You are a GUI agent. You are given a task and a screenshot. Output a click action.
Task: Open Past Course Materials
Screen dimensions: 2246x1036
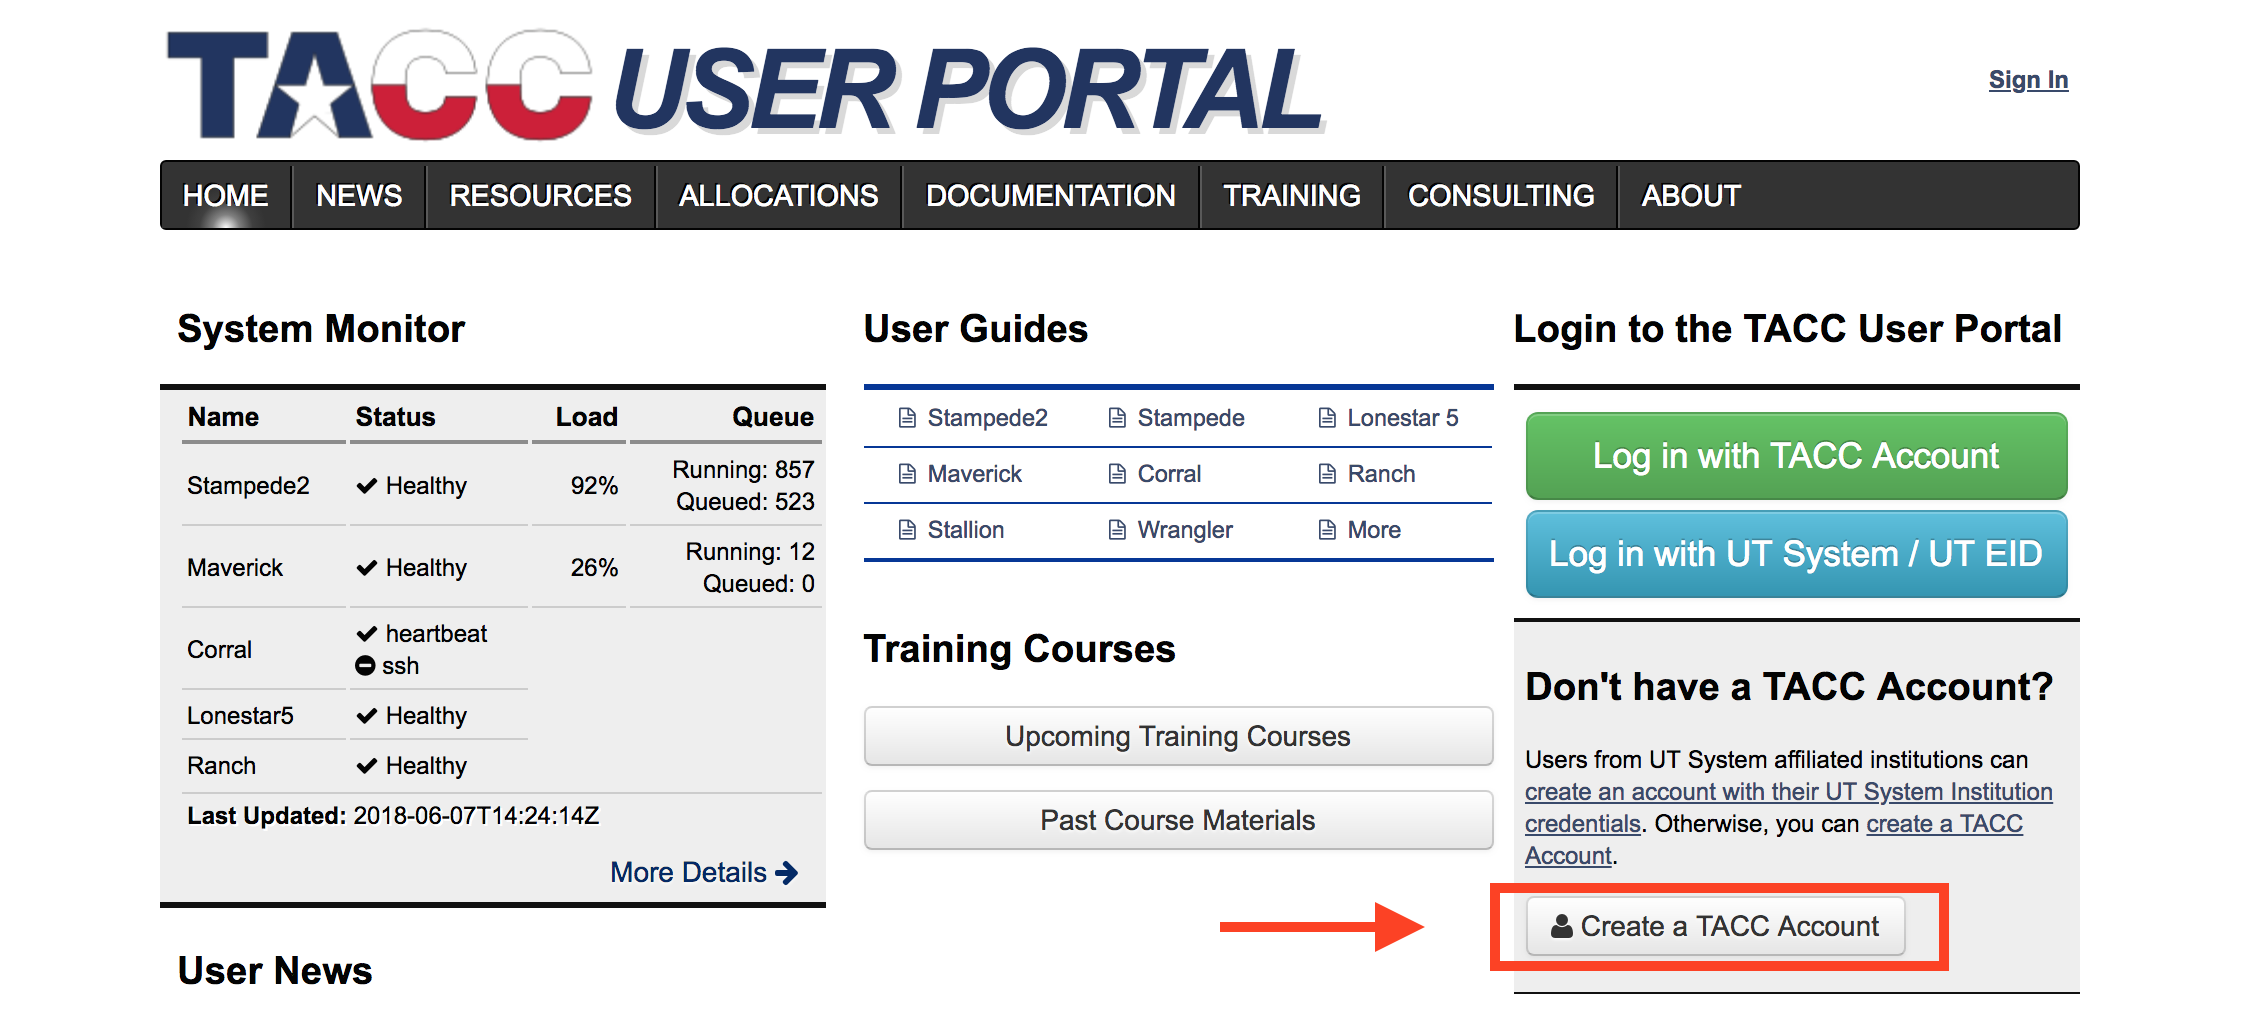tap(1178, 820)
